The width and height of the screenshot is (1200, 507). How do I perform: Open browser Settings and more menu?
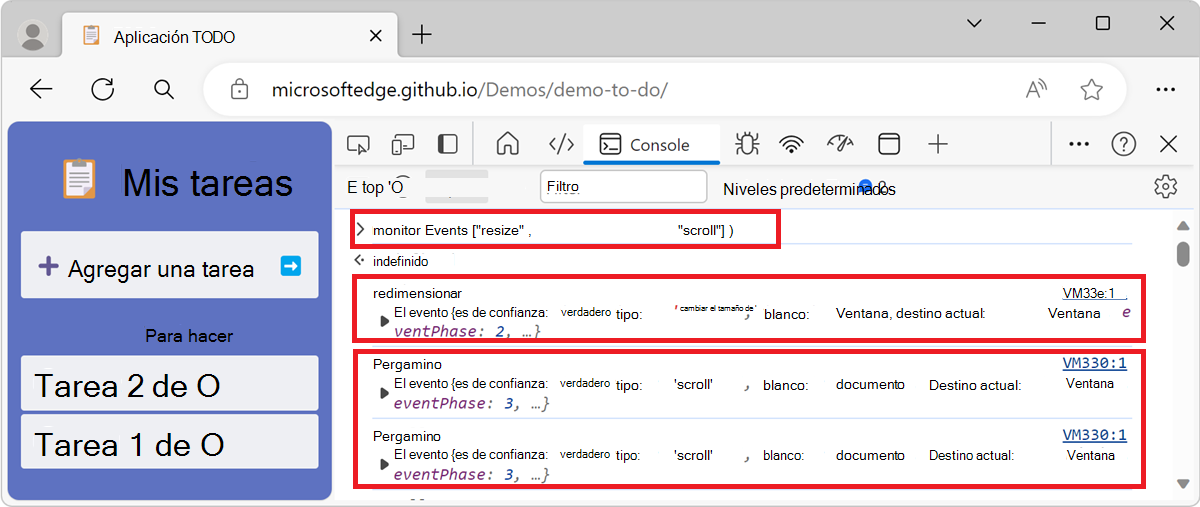click(1165, 89)
